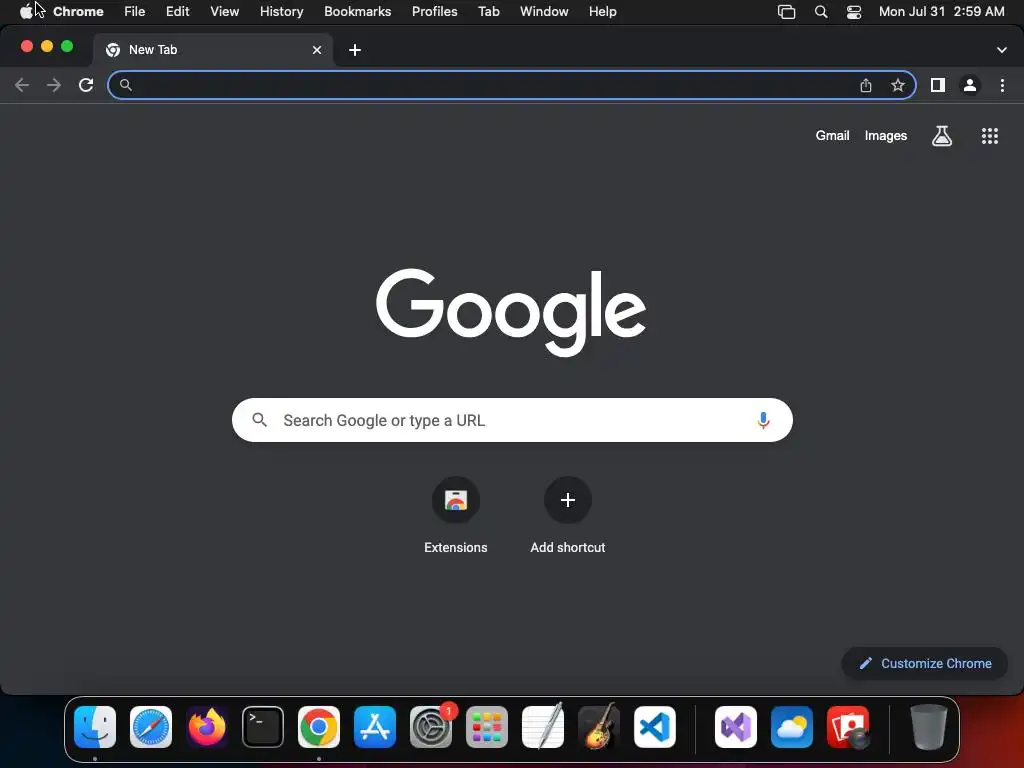Follow the Gmail link
The width and height of the screenshot is (1024, 768).
pyautogui.click(x=832, y=135)
